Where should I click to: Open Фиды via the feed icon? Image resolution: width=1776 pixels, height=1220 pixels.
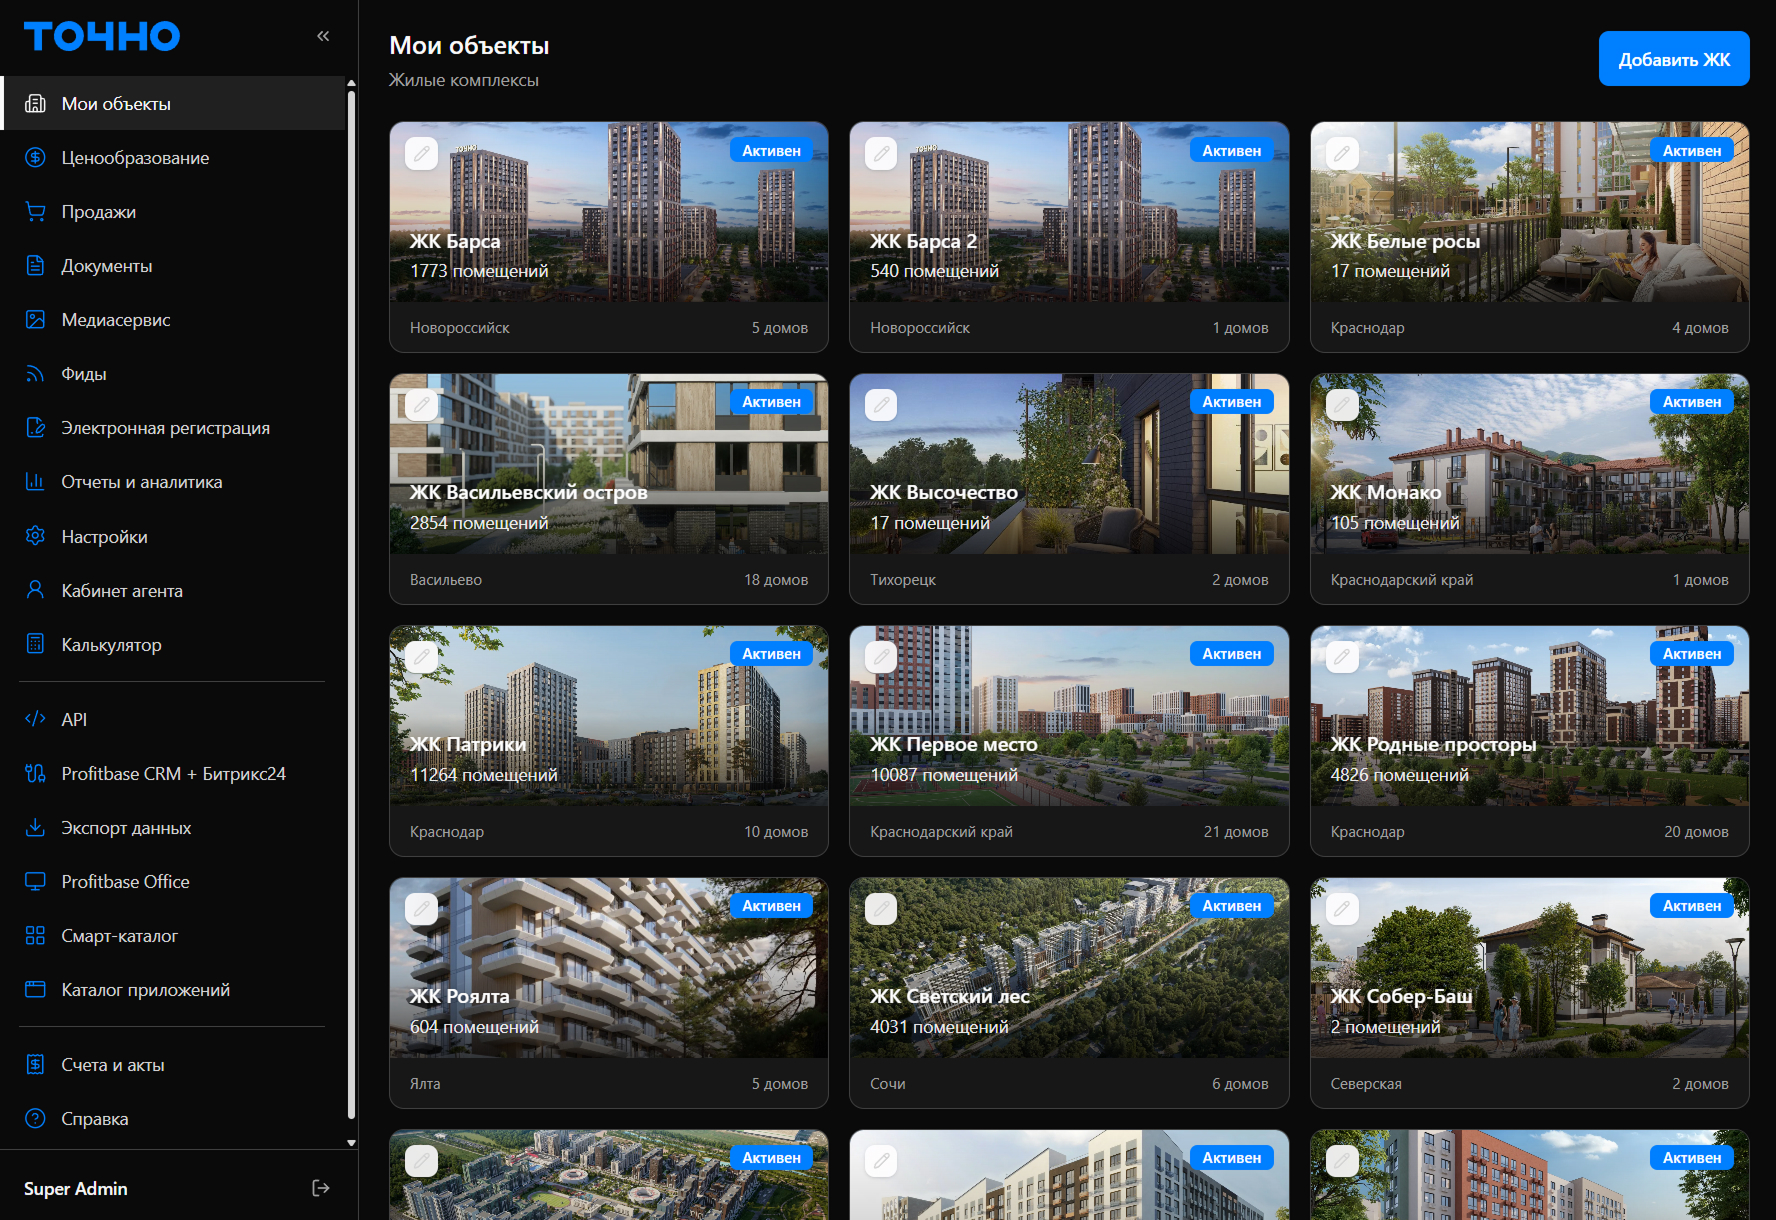[x=35, y=373]
